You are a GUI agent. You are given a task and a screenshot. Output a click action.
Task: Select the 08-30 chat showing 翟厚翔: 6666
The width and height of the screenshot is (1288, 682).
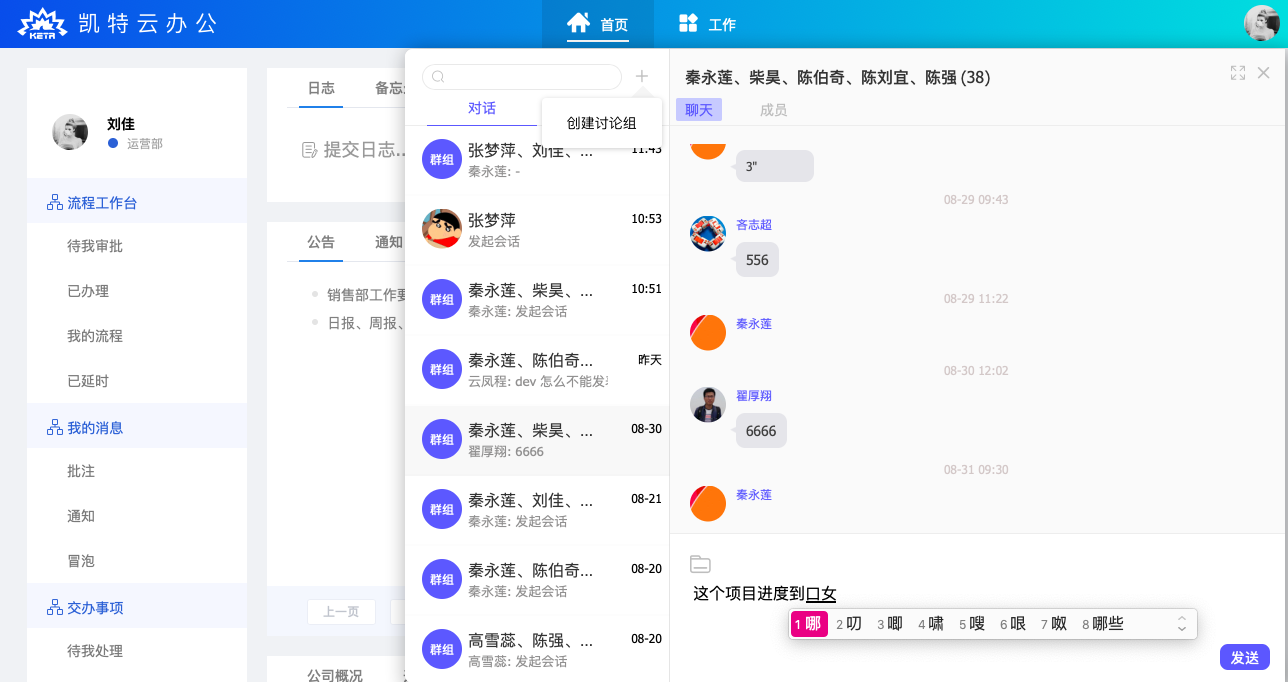pyautogui.click(x=537, y=439)
